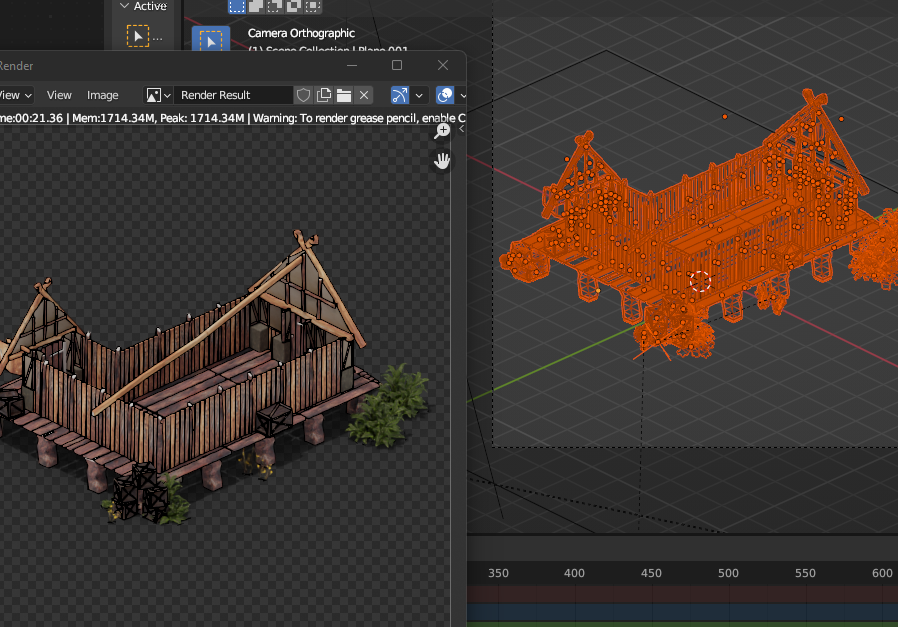898x627 pixels.
Task: Click the 3D cursor in the viewport
Action: pyautogui.click(x=700, y=281)
